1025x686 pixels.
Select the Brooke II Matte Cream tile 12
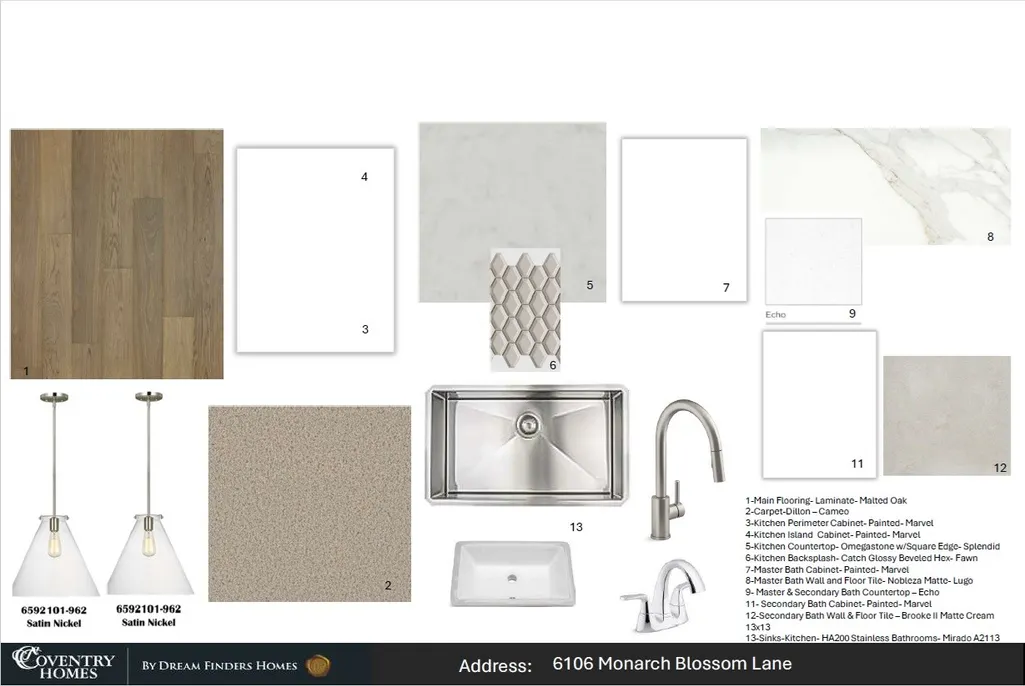[x=947, y=416]
